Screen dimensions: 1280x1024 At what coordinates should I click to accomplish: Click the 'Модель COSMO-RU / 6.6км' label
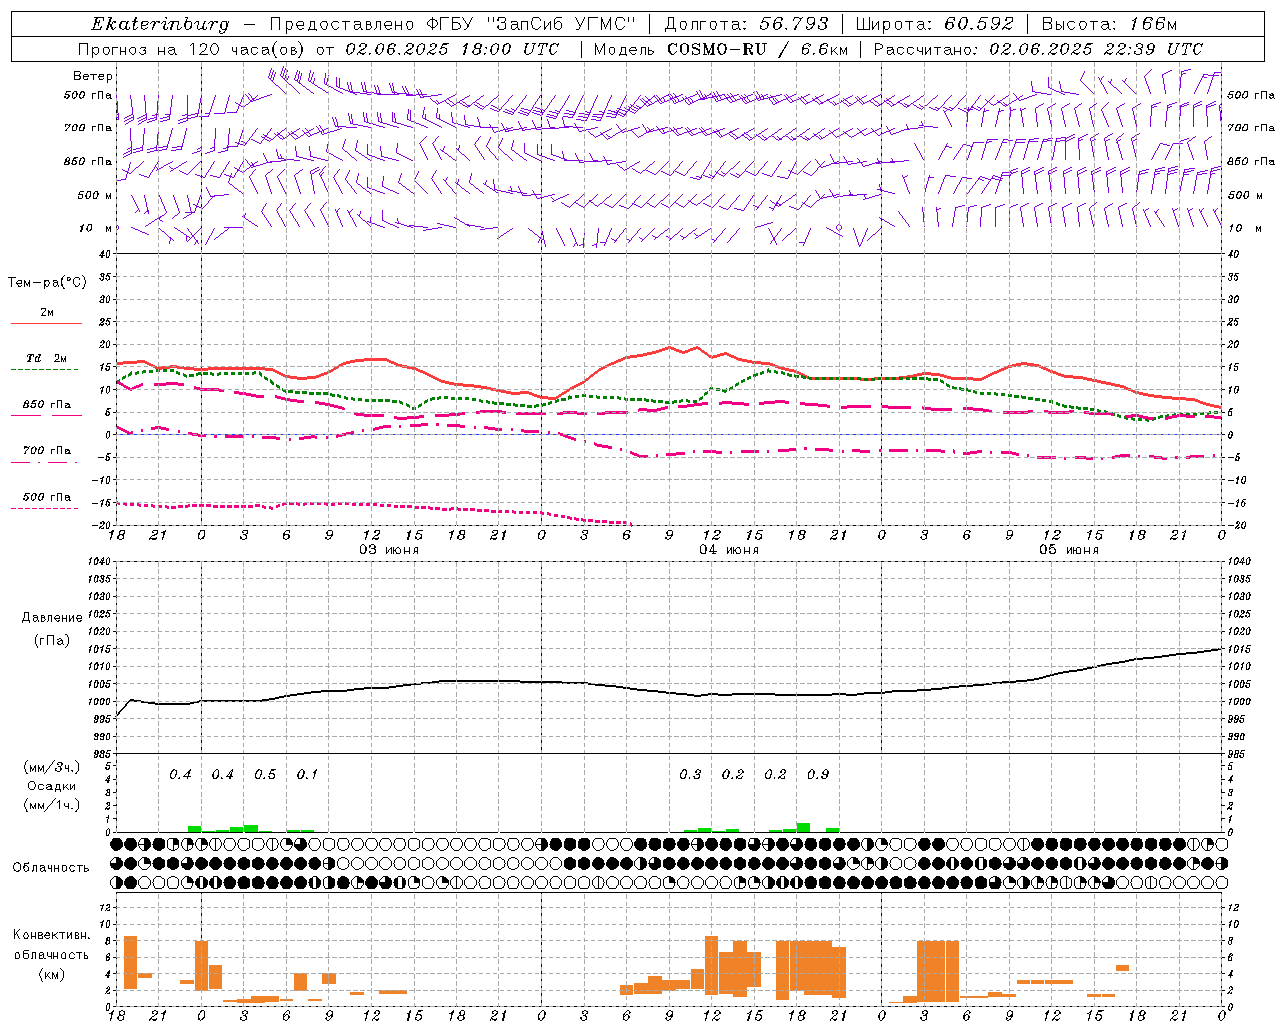(x=720, y=49)
